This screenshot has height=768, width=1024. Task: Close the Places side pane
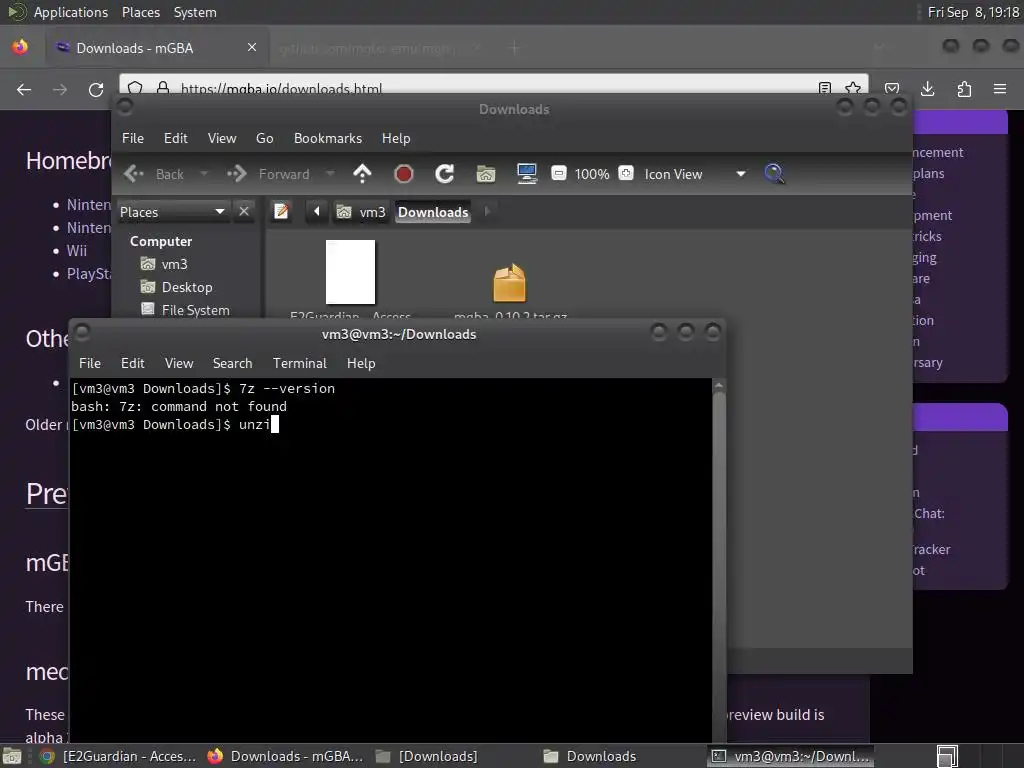click(244, 212)
